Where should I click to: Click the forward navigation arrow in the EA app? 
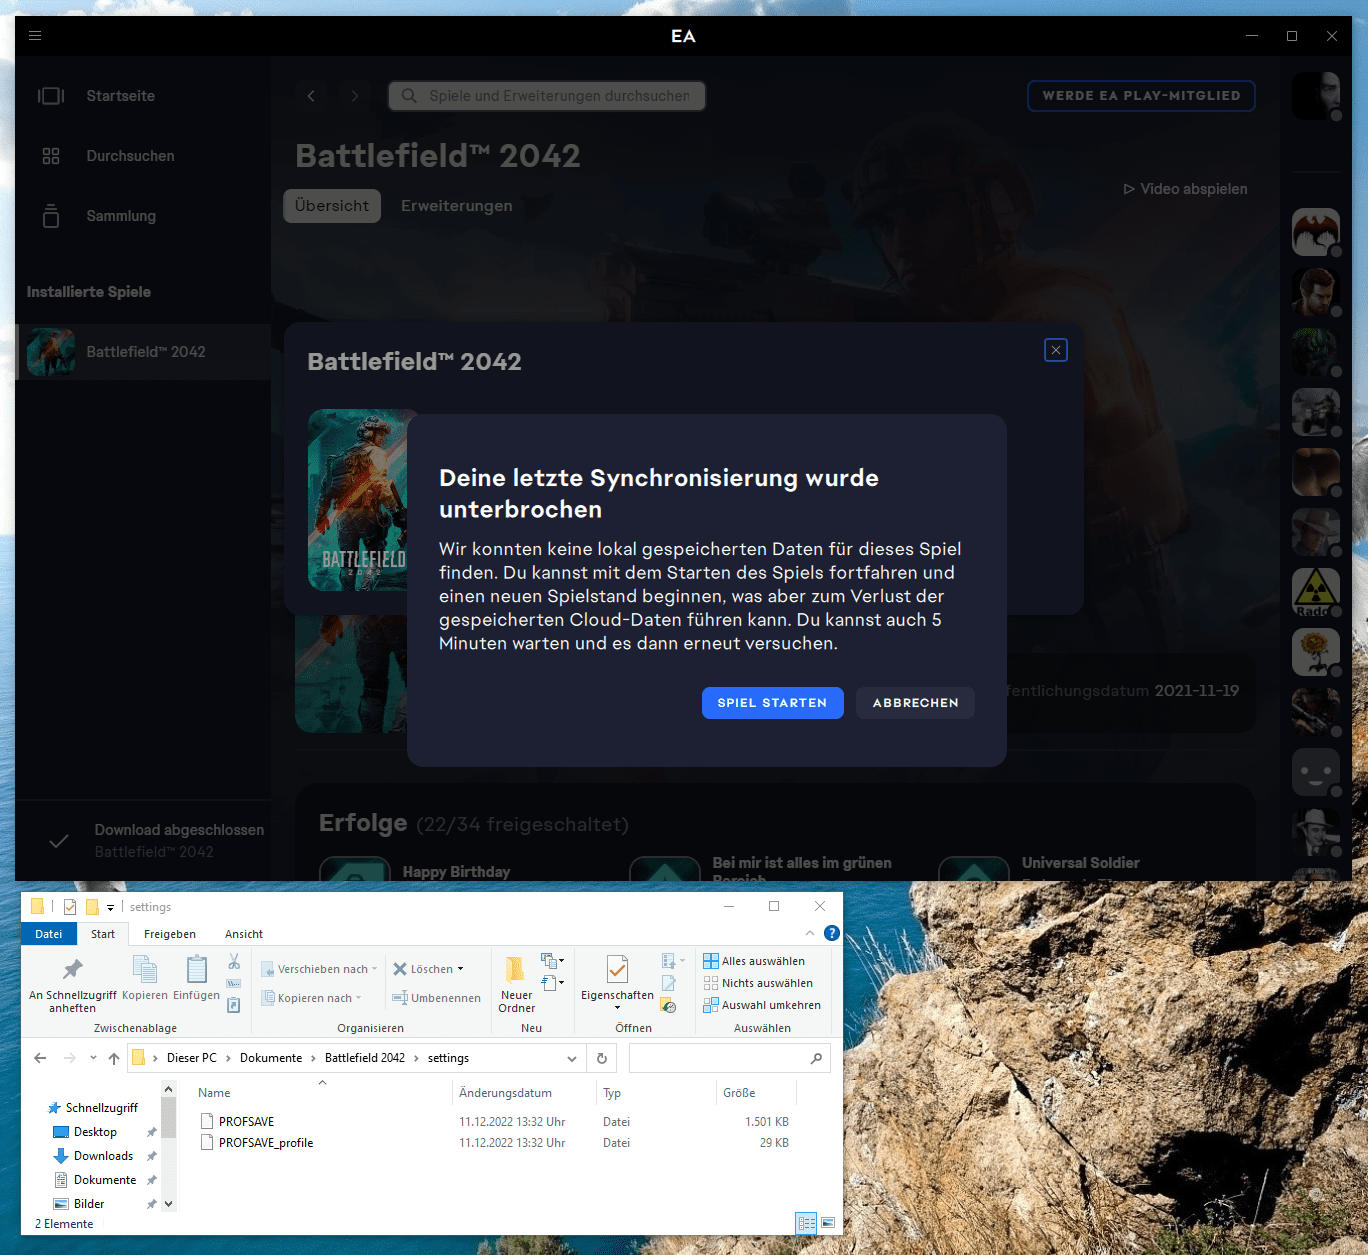354,96
